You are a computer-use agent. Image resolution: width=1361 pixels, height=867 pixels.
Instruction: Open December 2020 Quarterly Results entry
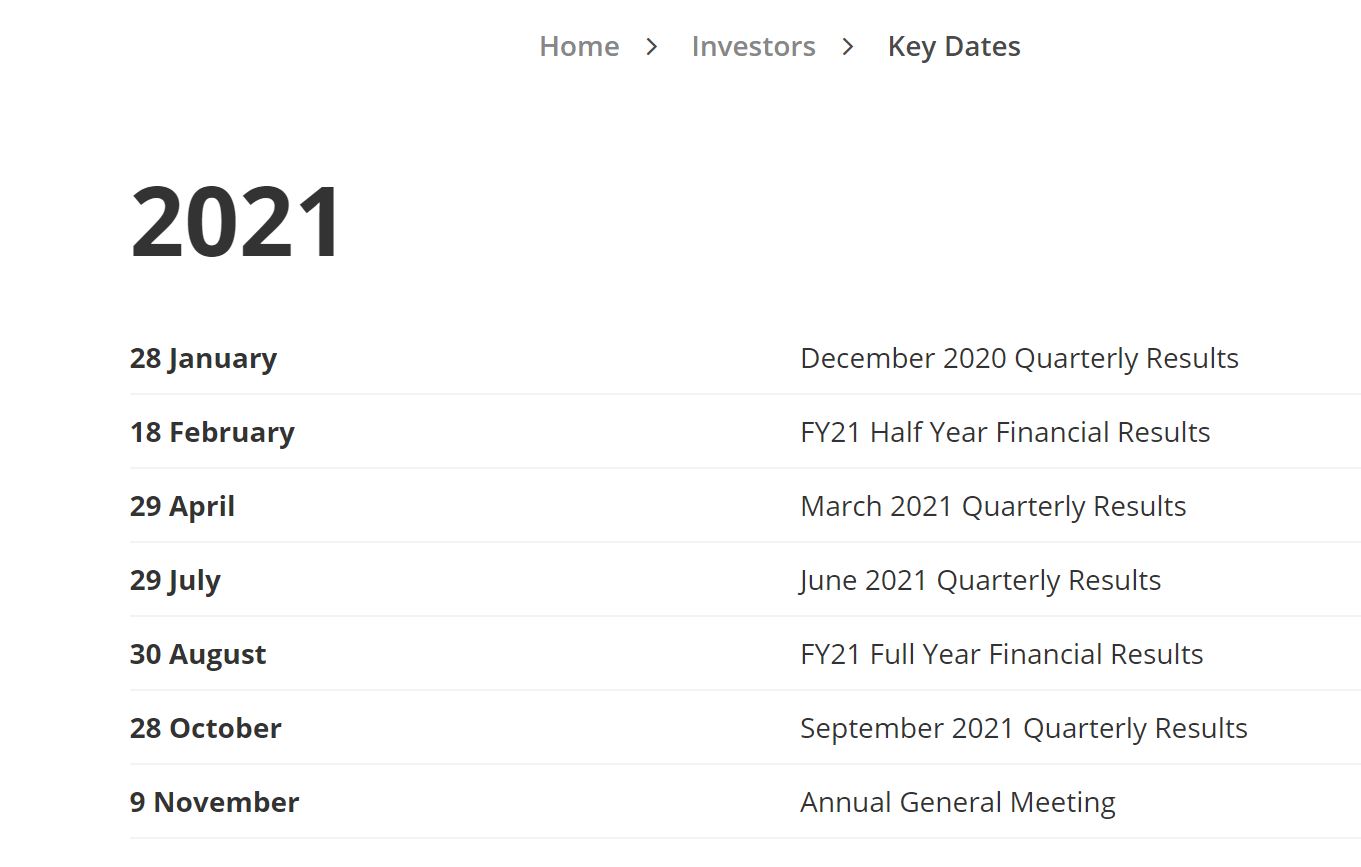[1019, 358]
